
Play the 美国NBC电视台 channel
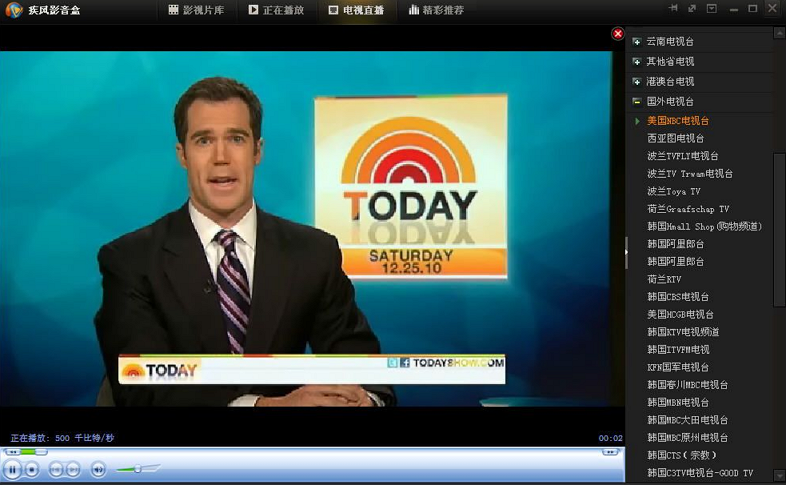(678, 121)
